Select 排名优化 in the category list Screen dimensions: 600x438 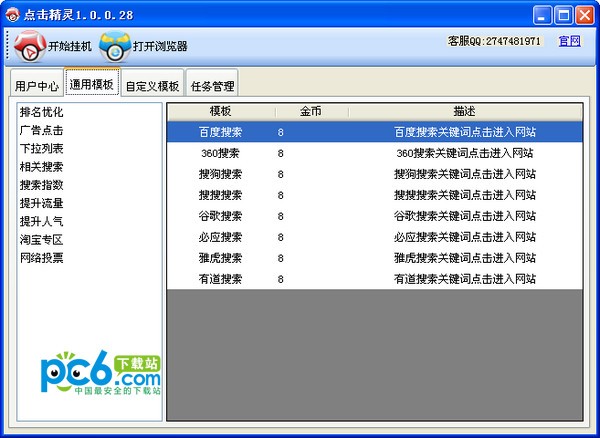(x=41, y=112)
